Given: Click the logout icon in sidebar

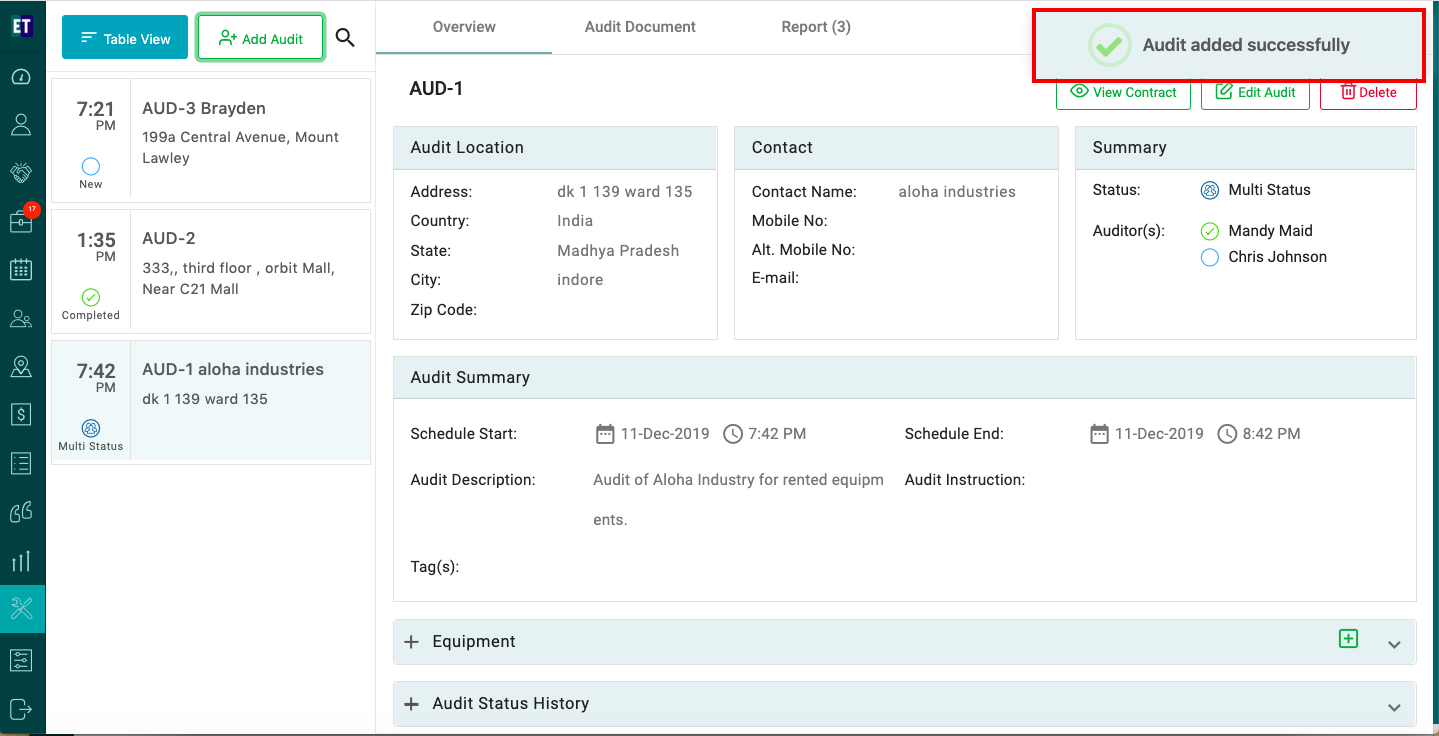Looking at the screenshot, I should (21, 709).
